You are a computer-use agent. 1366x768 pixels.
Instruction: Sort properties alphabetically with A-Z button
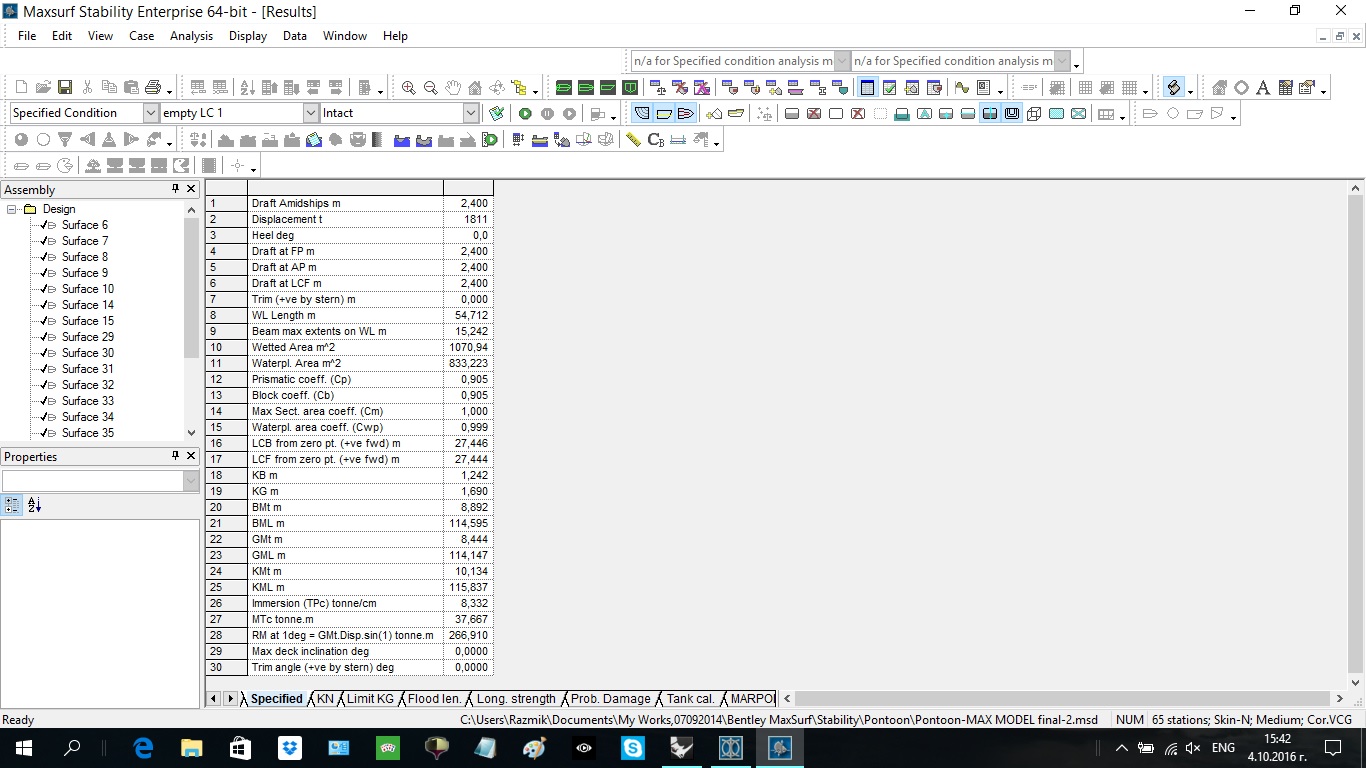click(x=34, y=506)
